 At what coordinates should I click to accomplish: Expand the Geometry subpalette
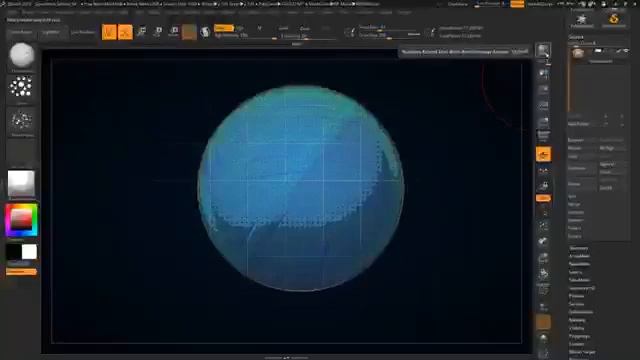579,248
